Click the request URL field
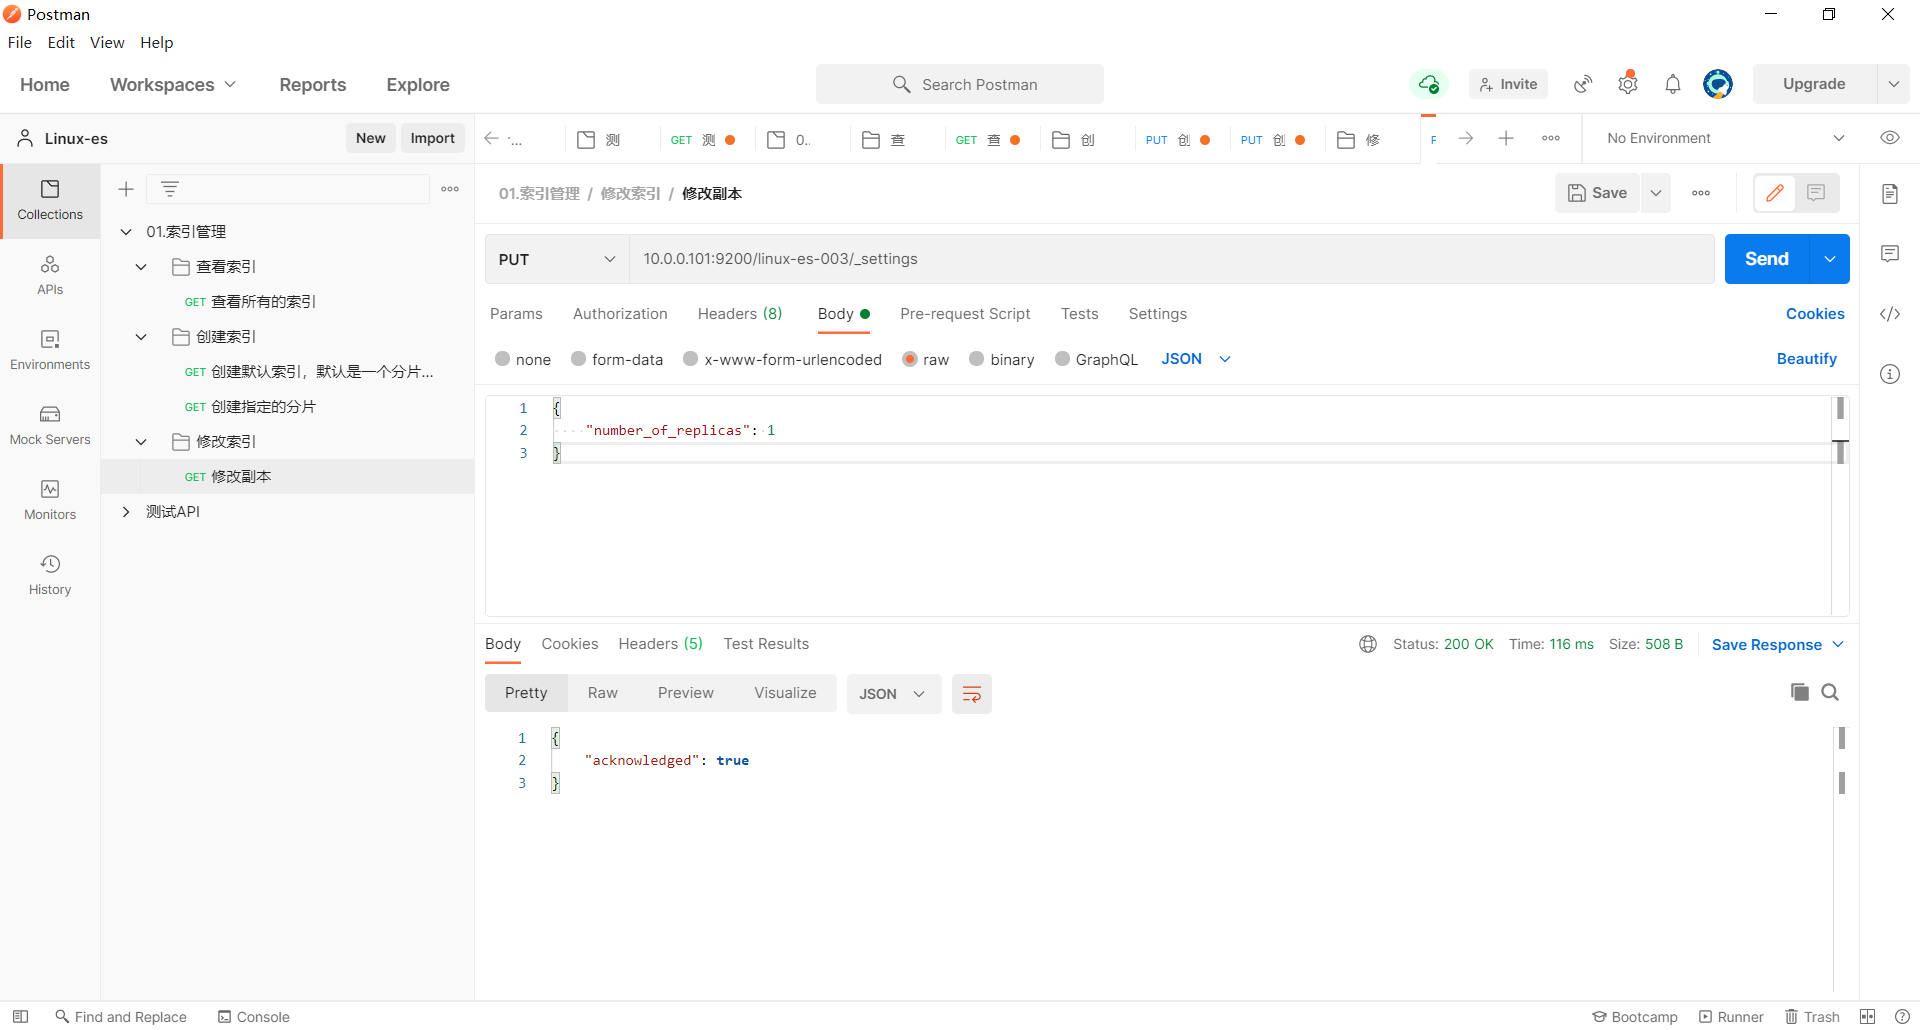This screenshot has width=1920, height=1030. 1172,259
